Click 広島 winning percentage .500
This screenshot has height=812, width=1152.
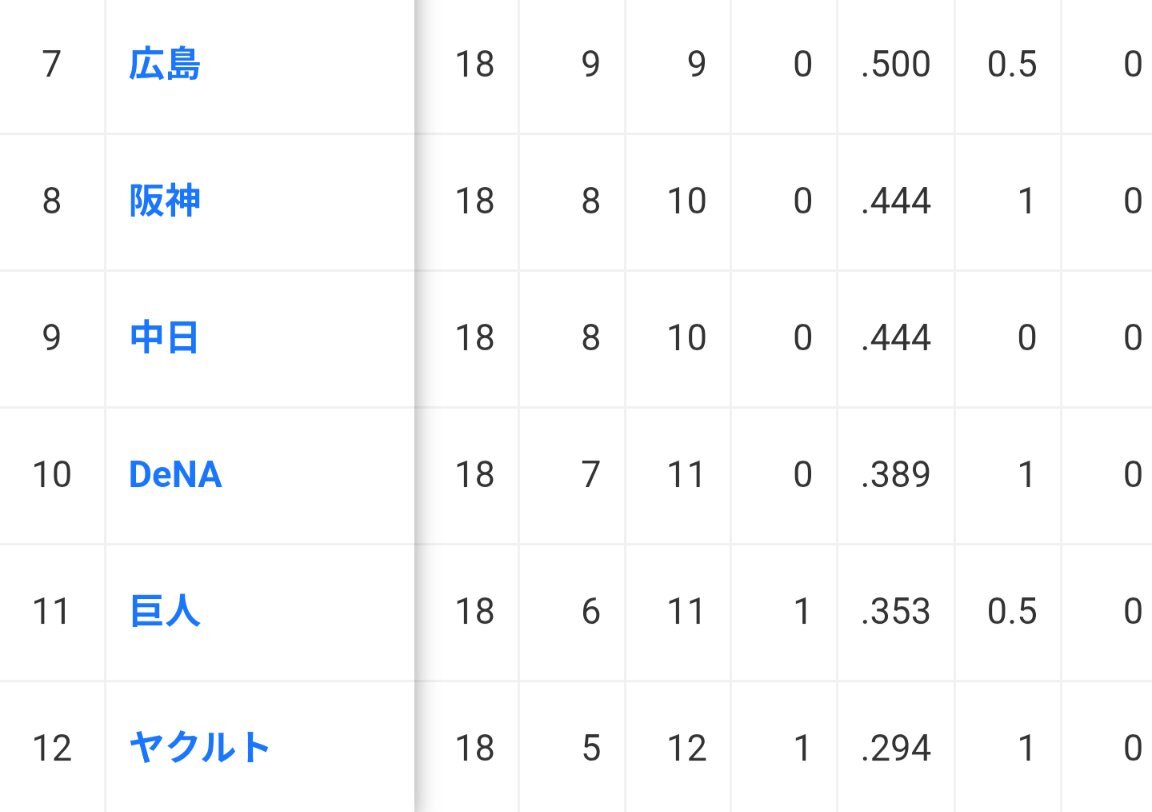896,65
